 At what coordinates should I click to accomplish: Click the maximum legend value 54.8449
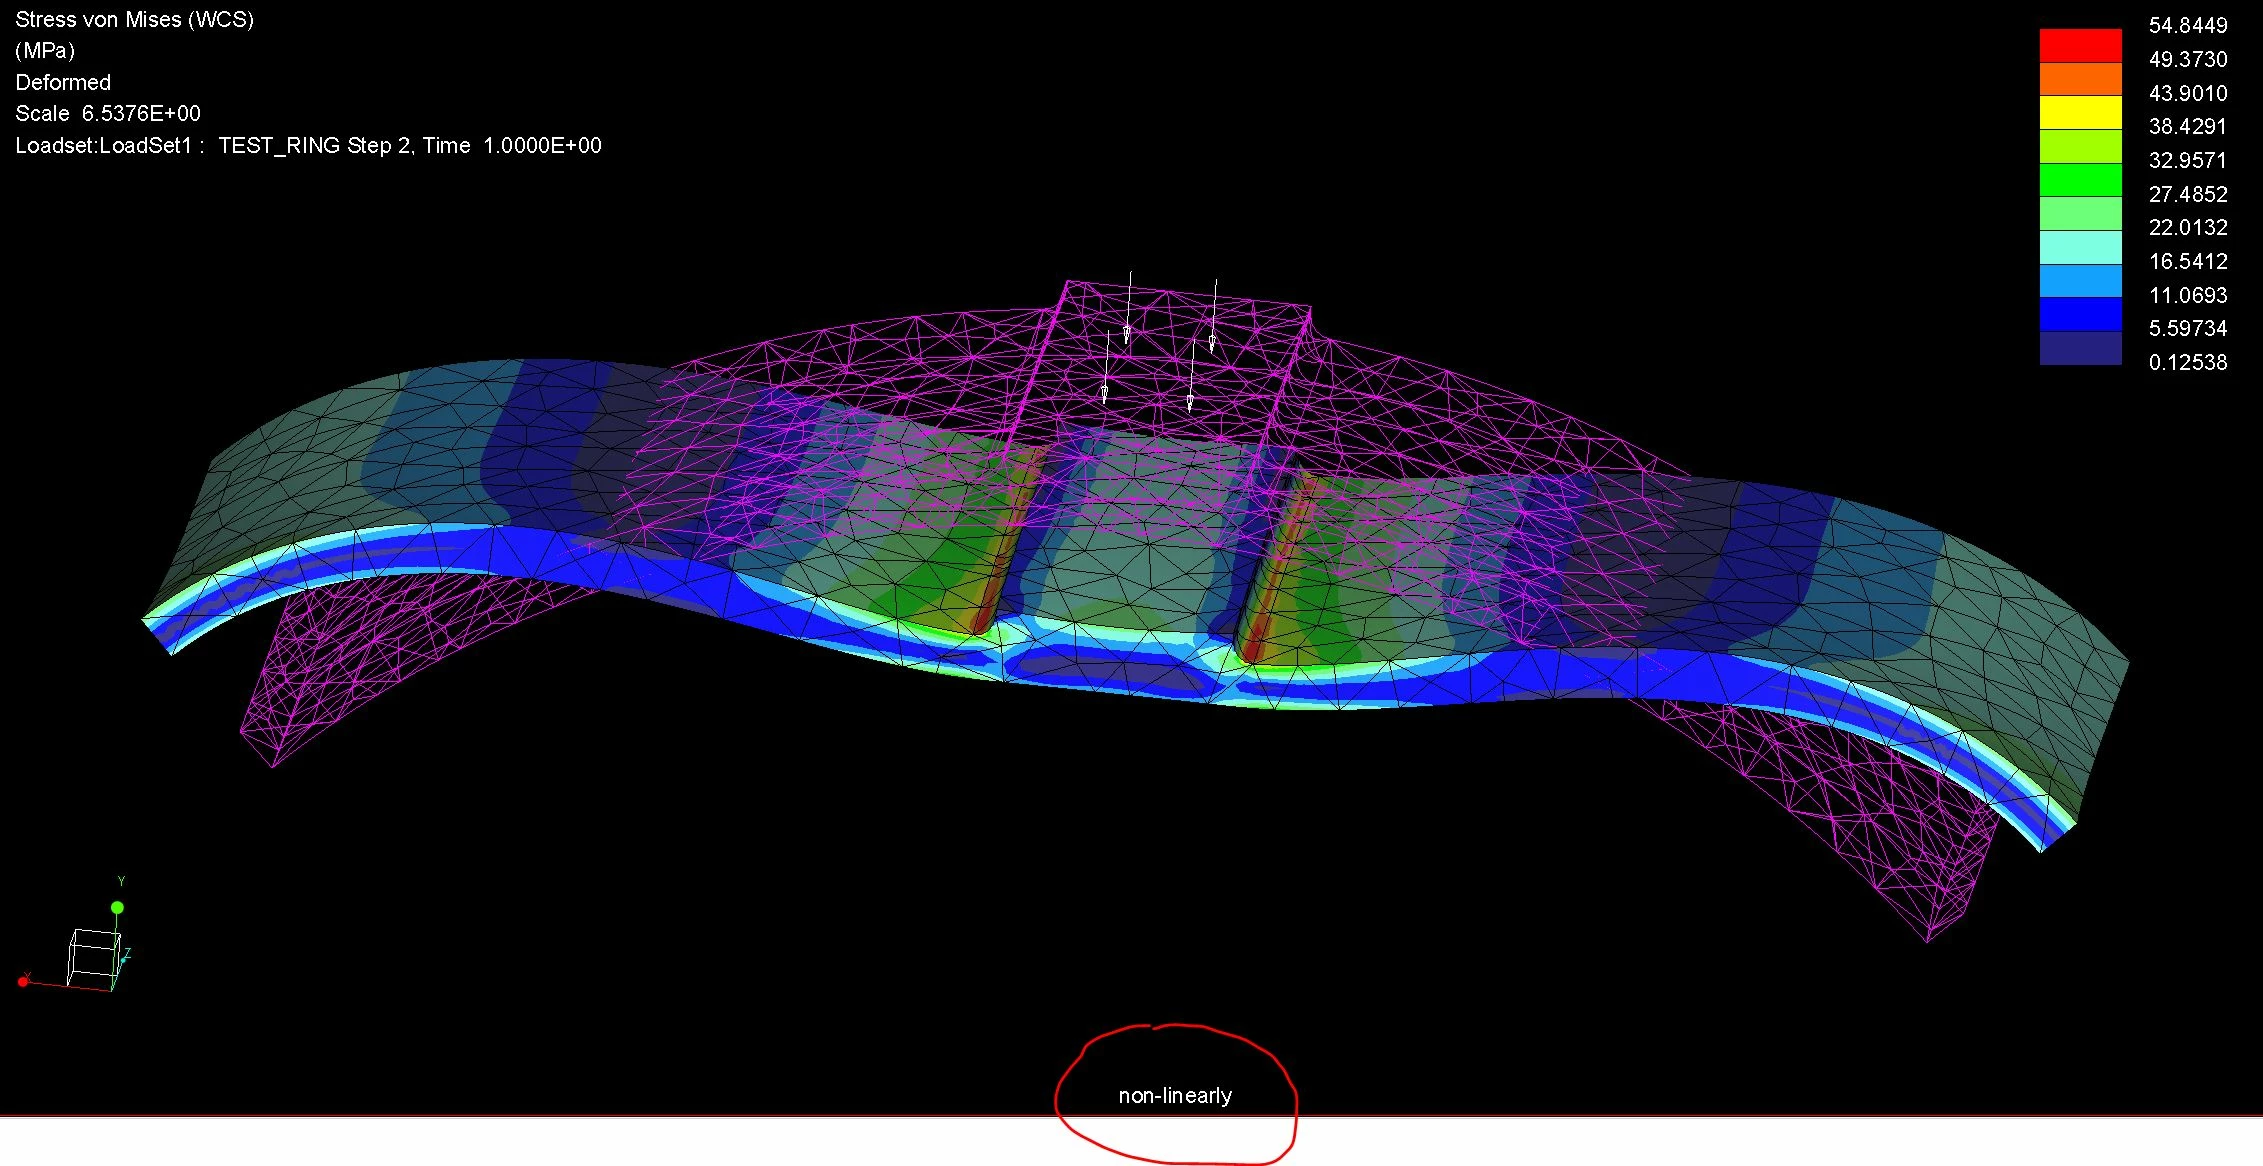pyautogui.click(x=2187, y=26)
